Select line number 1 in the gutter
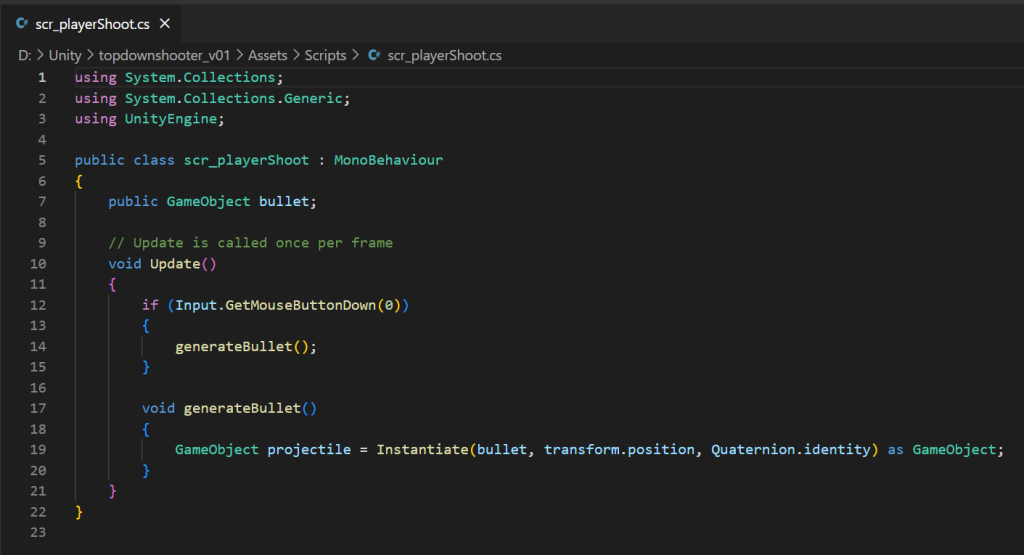The image size is (1024, 555). [x=41, y=77]
